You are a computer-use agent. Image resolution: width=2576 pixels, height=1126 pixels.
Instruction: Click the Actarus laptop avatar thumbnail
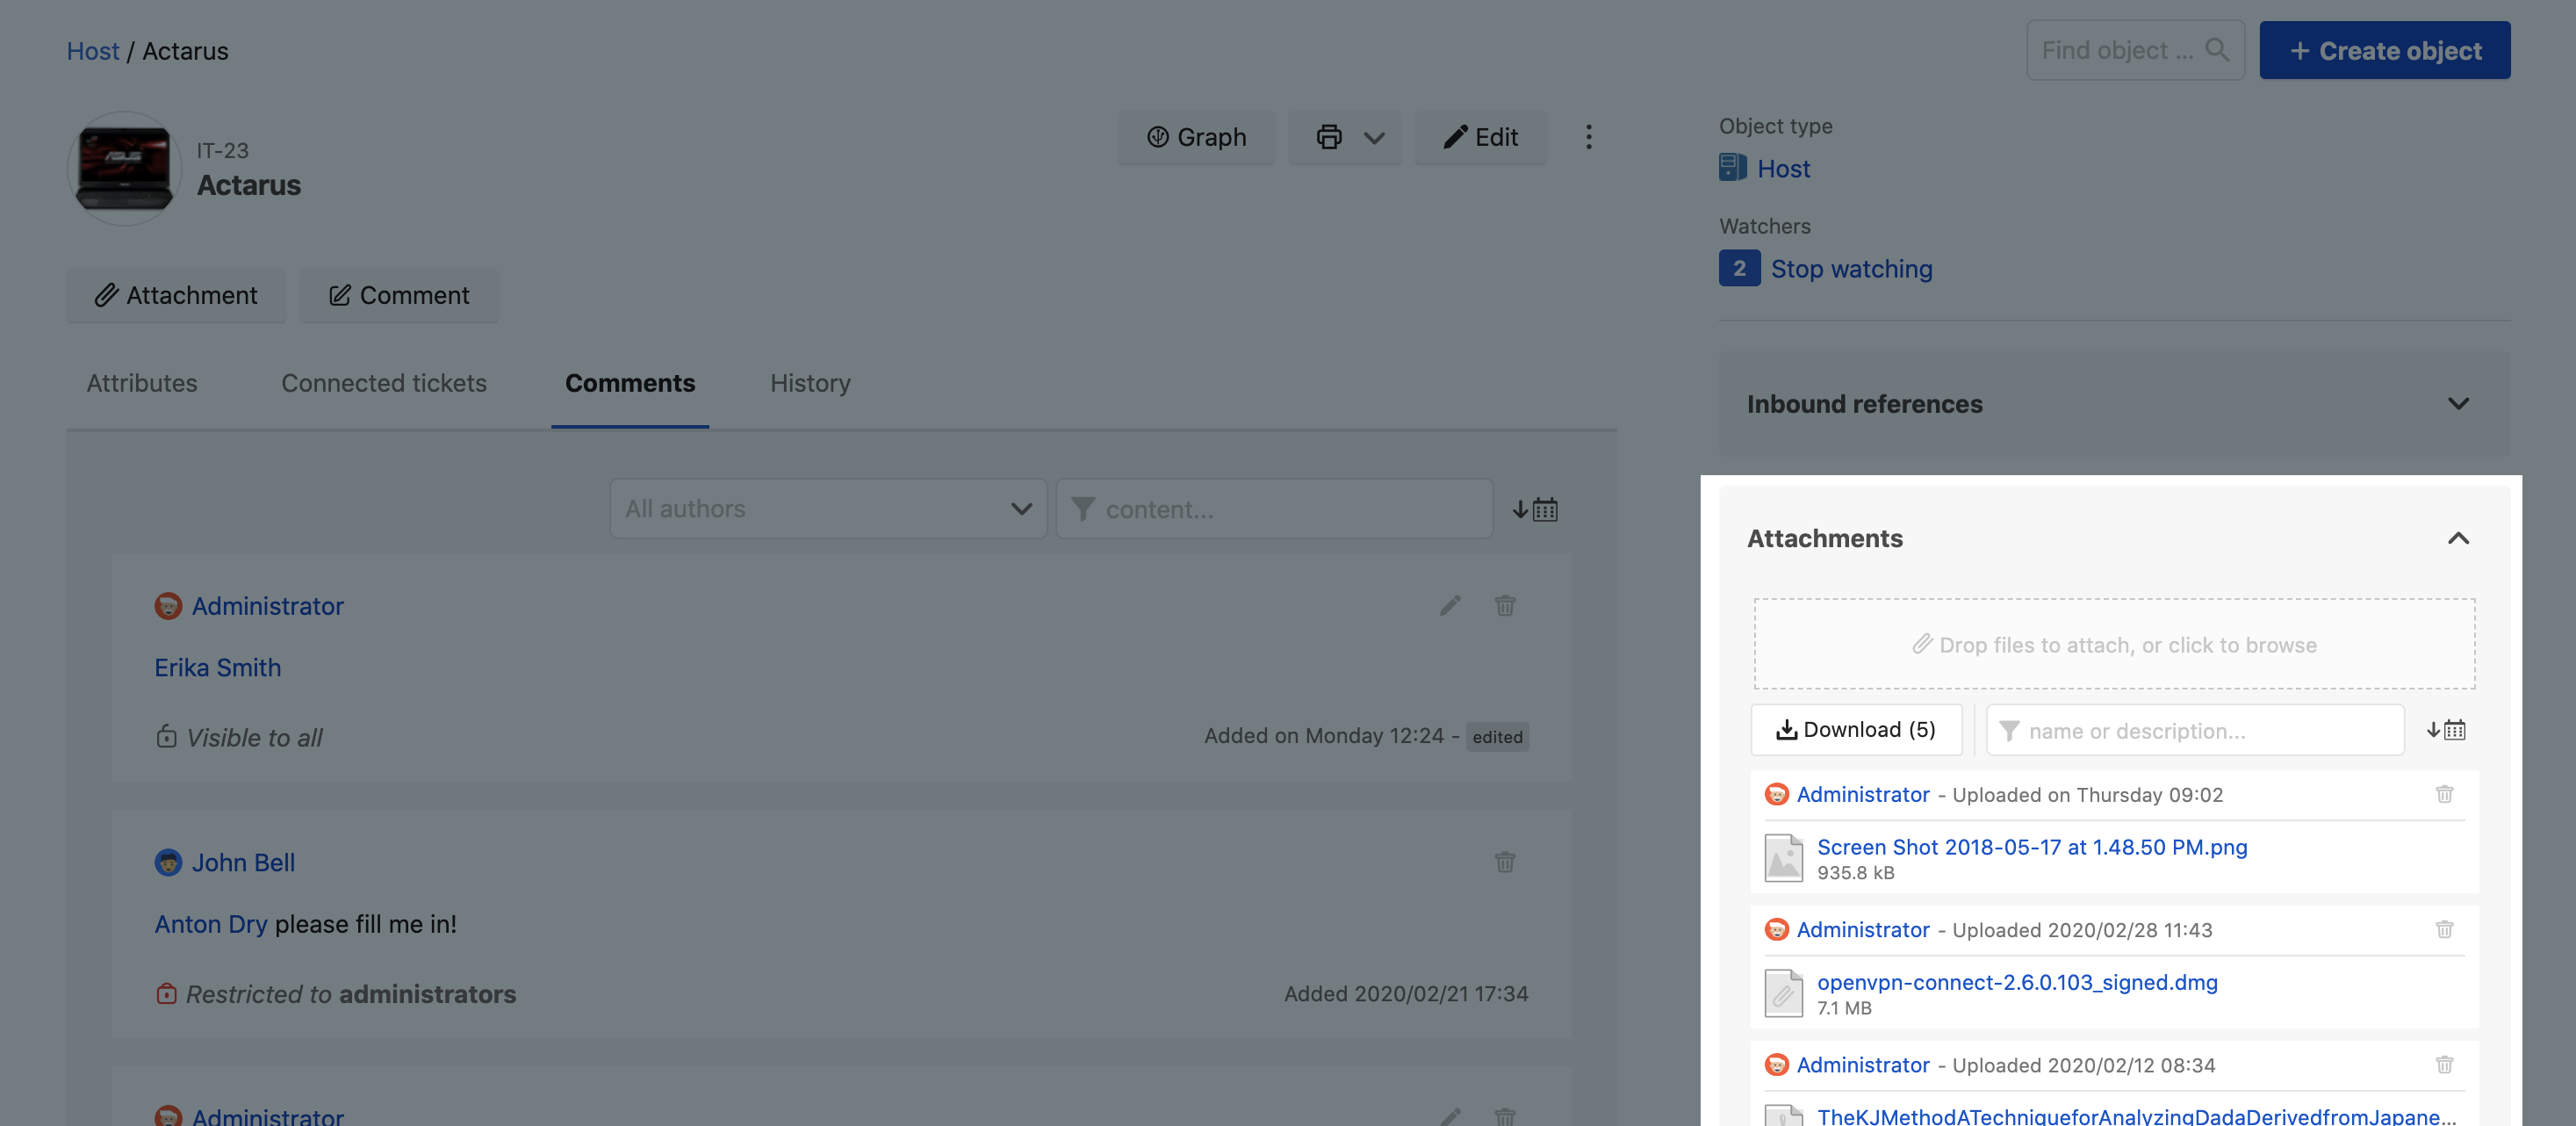[x=124, y=168]
